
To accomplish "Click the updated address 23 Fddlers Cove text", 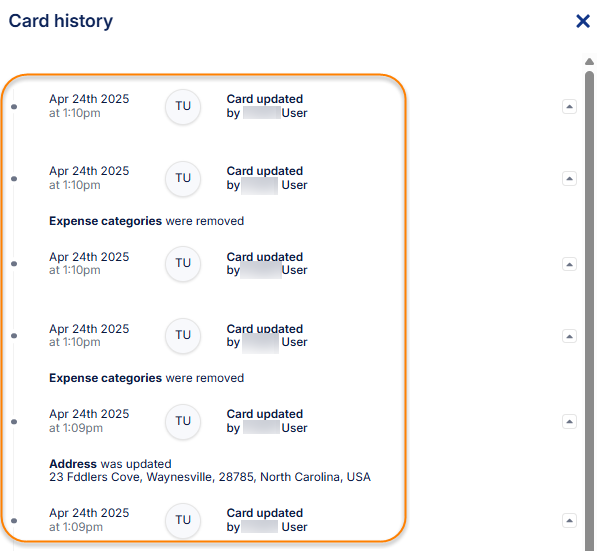I will 210,478.
